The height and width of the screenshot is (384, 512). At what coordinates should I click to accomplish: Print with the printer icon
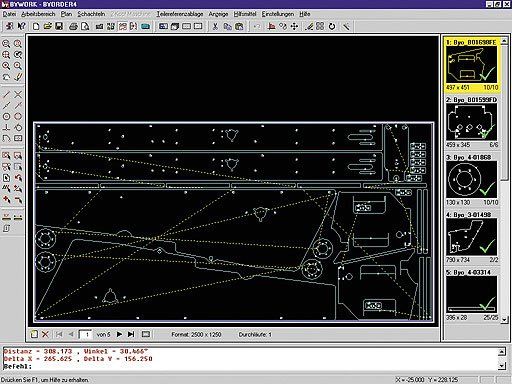(x=73, y=26)
